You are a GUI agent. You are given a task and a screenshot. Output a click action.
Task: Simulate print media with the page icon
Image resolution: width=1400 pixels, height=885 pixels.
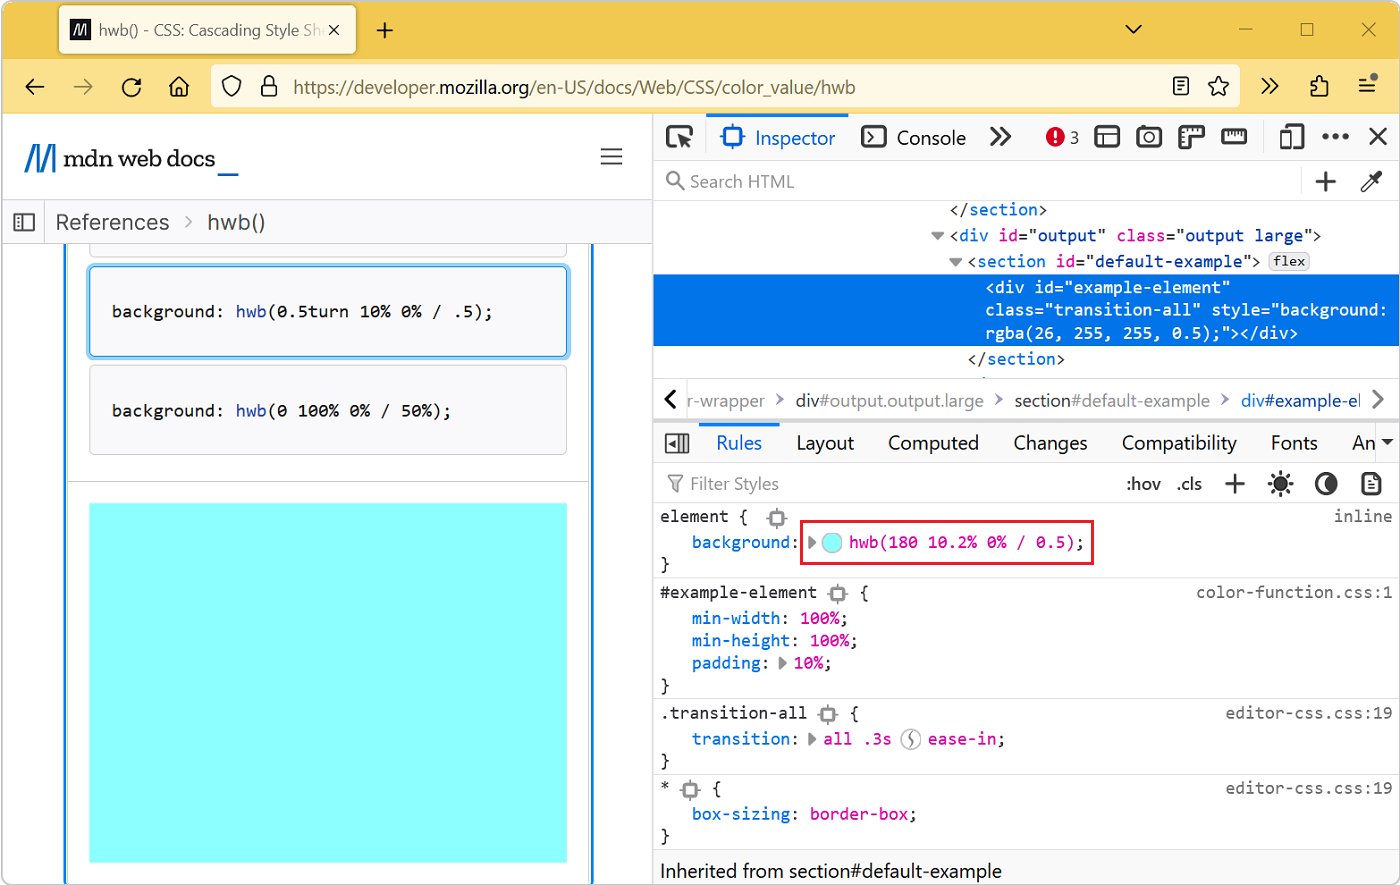point(1371,483)
